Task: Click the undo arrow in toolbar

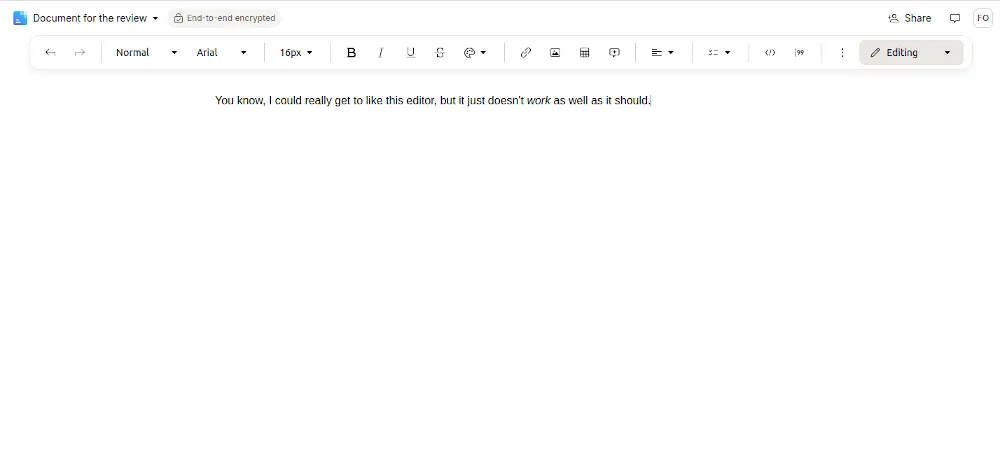Action: point(50,53)
